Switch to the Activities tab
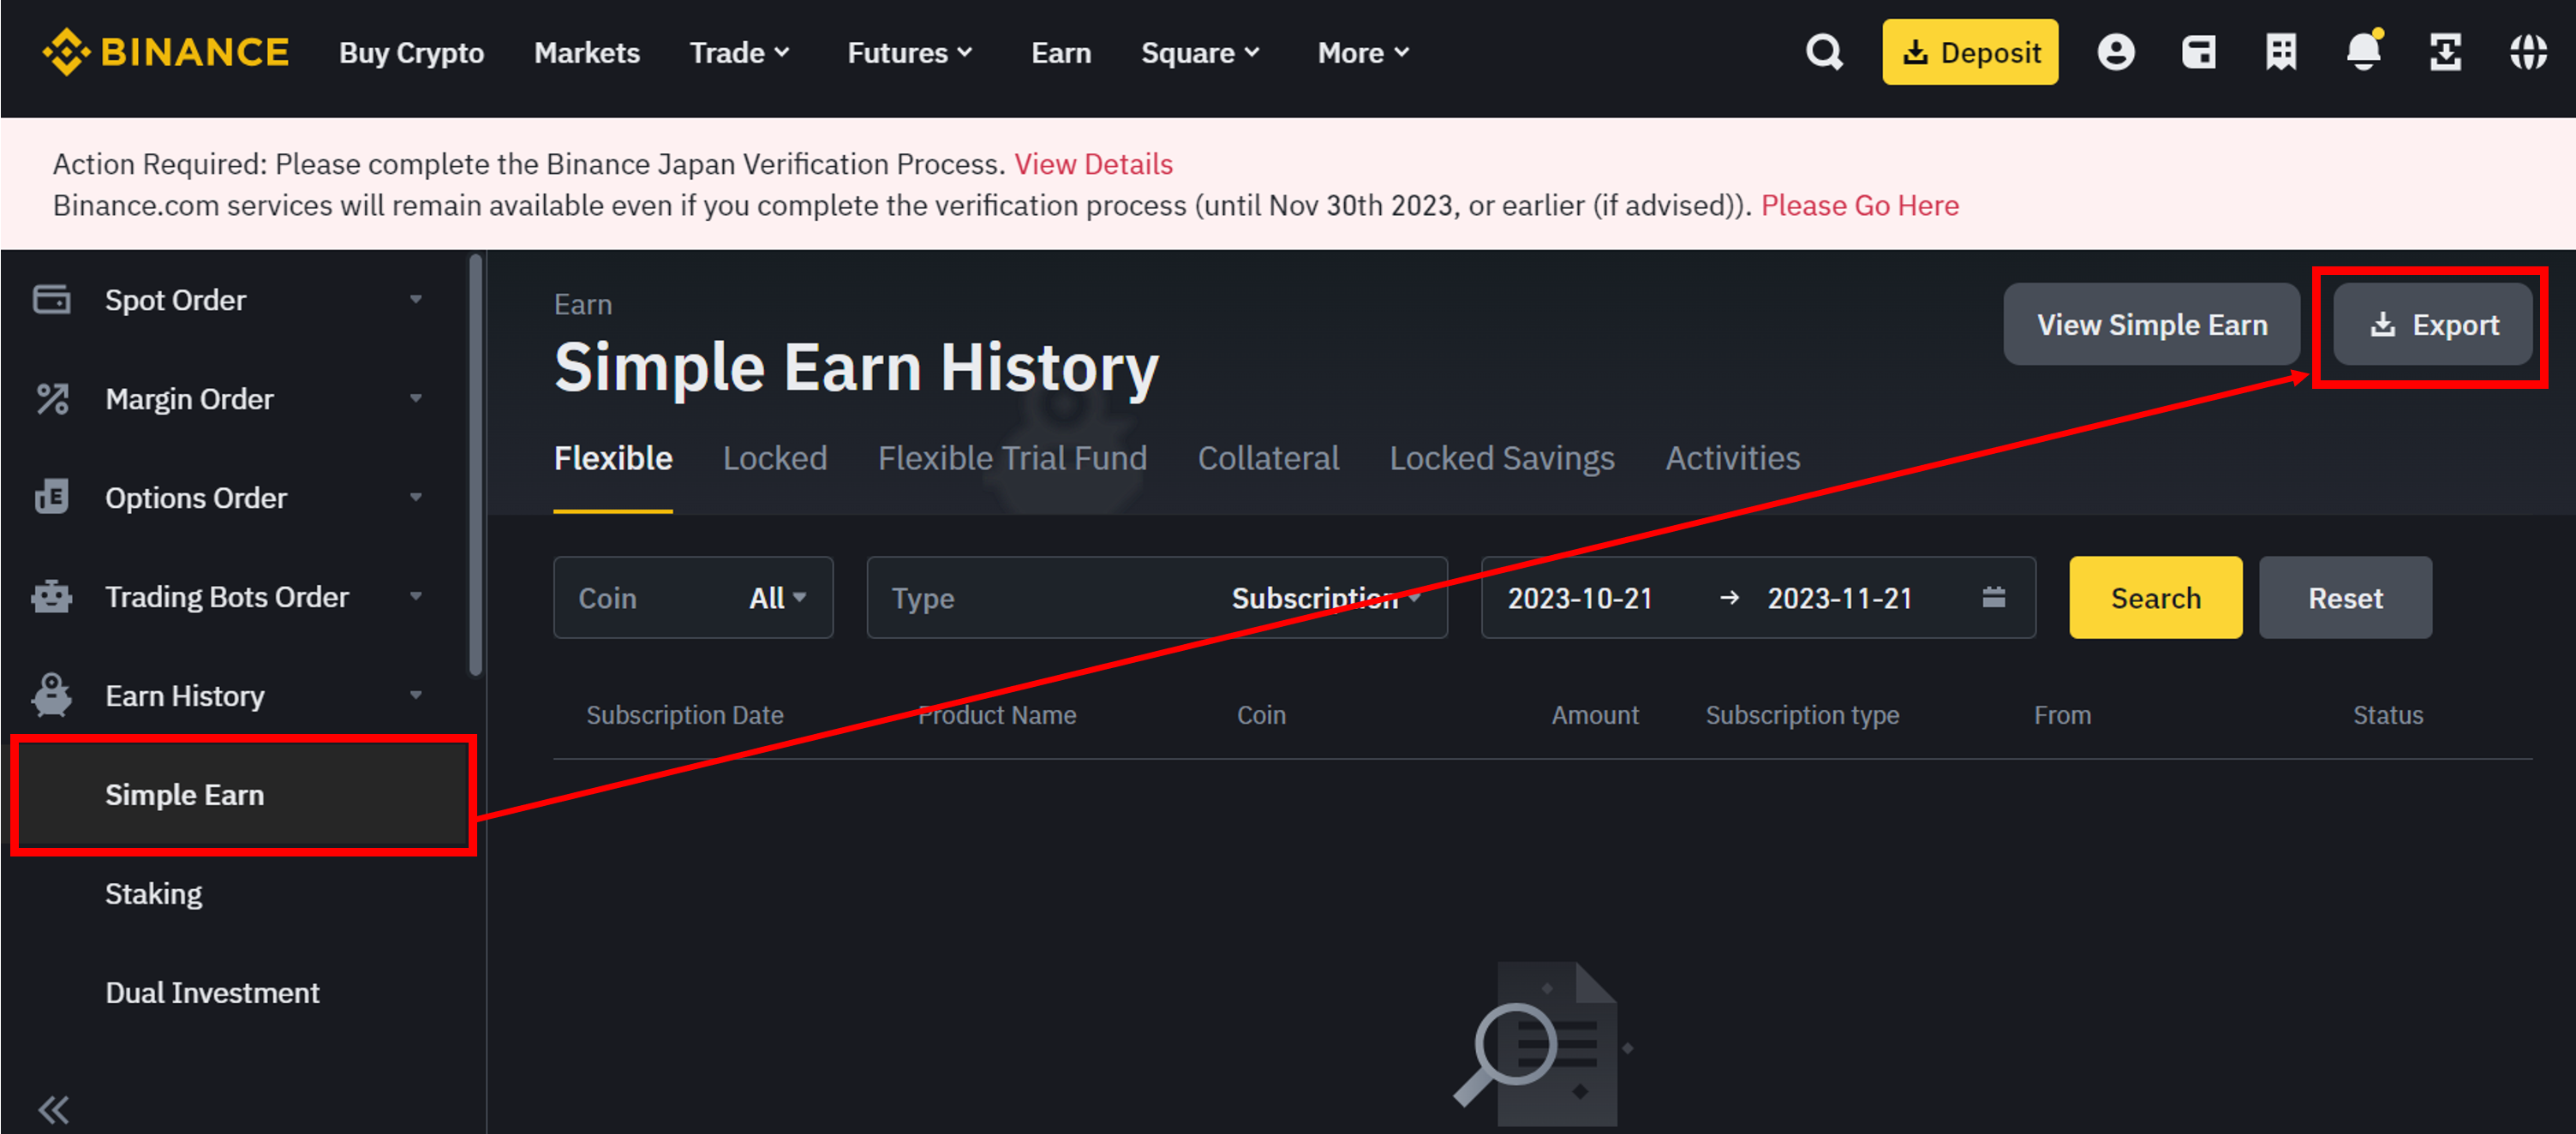The height and width of the screenshot is (1134, 2576). coord(1733,458)
